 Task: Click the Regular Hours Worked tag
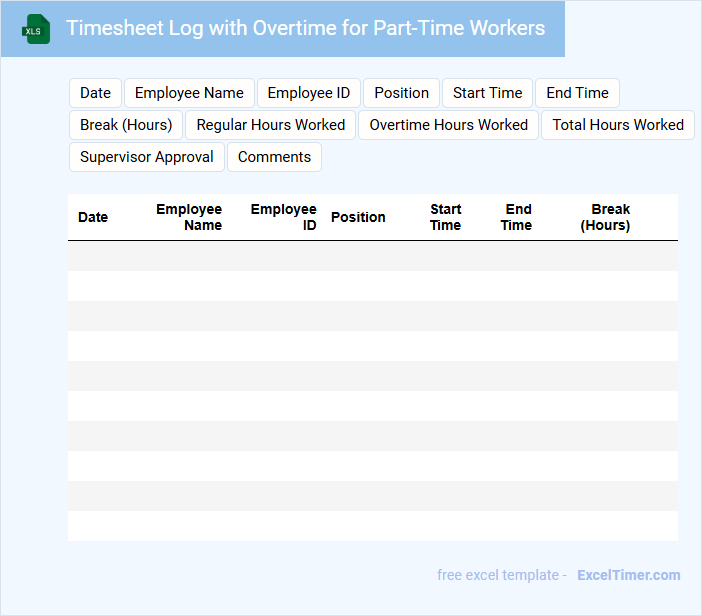pos(270,125)
